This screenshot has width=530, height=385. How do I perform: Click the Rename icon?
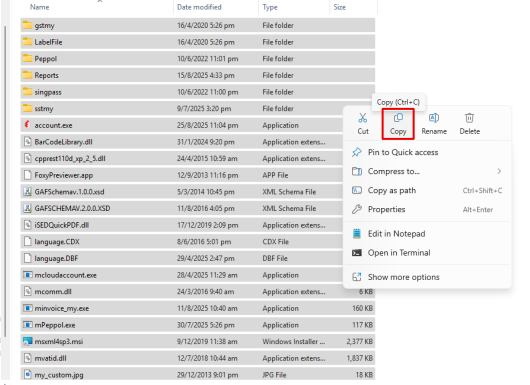pos(434,118)
